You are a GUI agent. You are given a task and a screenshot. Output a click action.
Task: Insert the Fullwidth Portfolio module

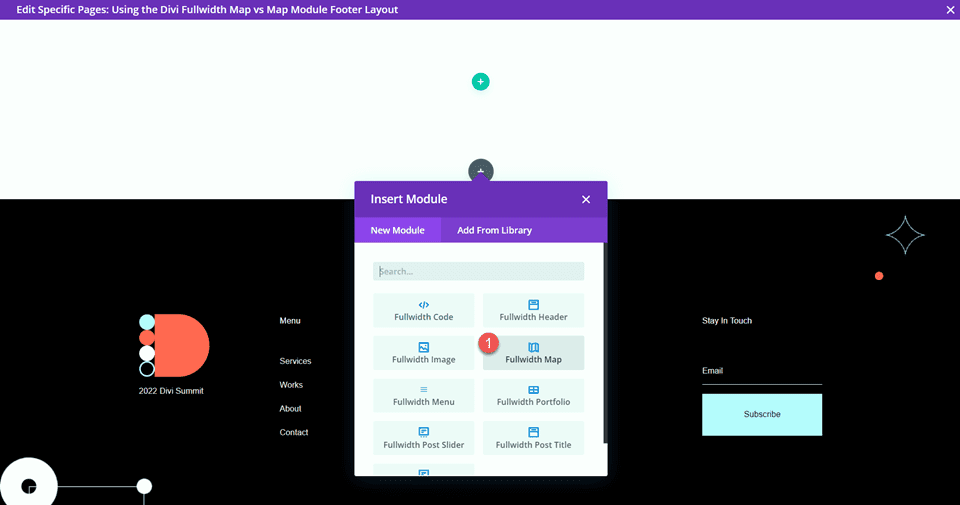click(533, 395)
